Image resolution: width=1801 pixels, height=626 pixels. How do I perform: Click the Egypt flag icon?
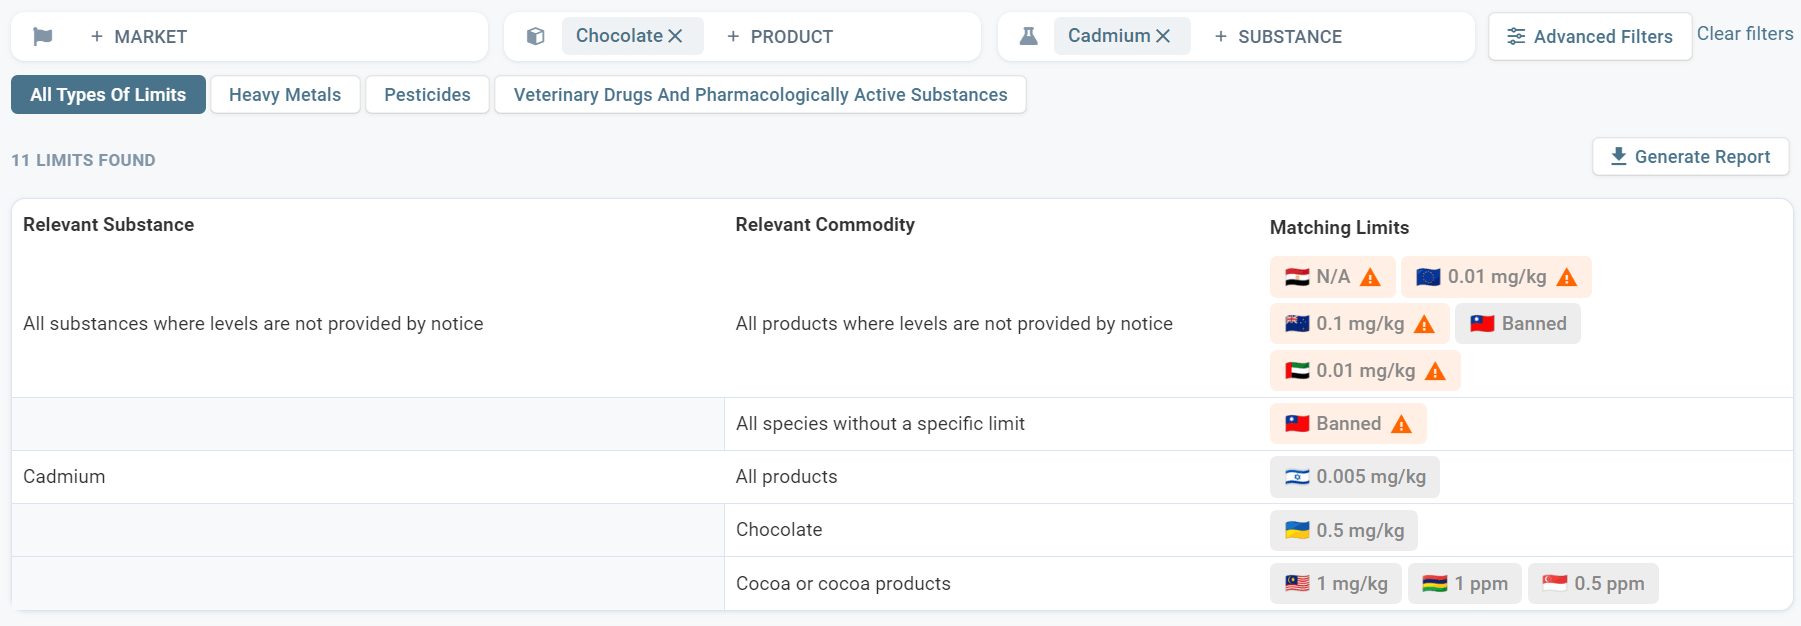[1297, 277]
